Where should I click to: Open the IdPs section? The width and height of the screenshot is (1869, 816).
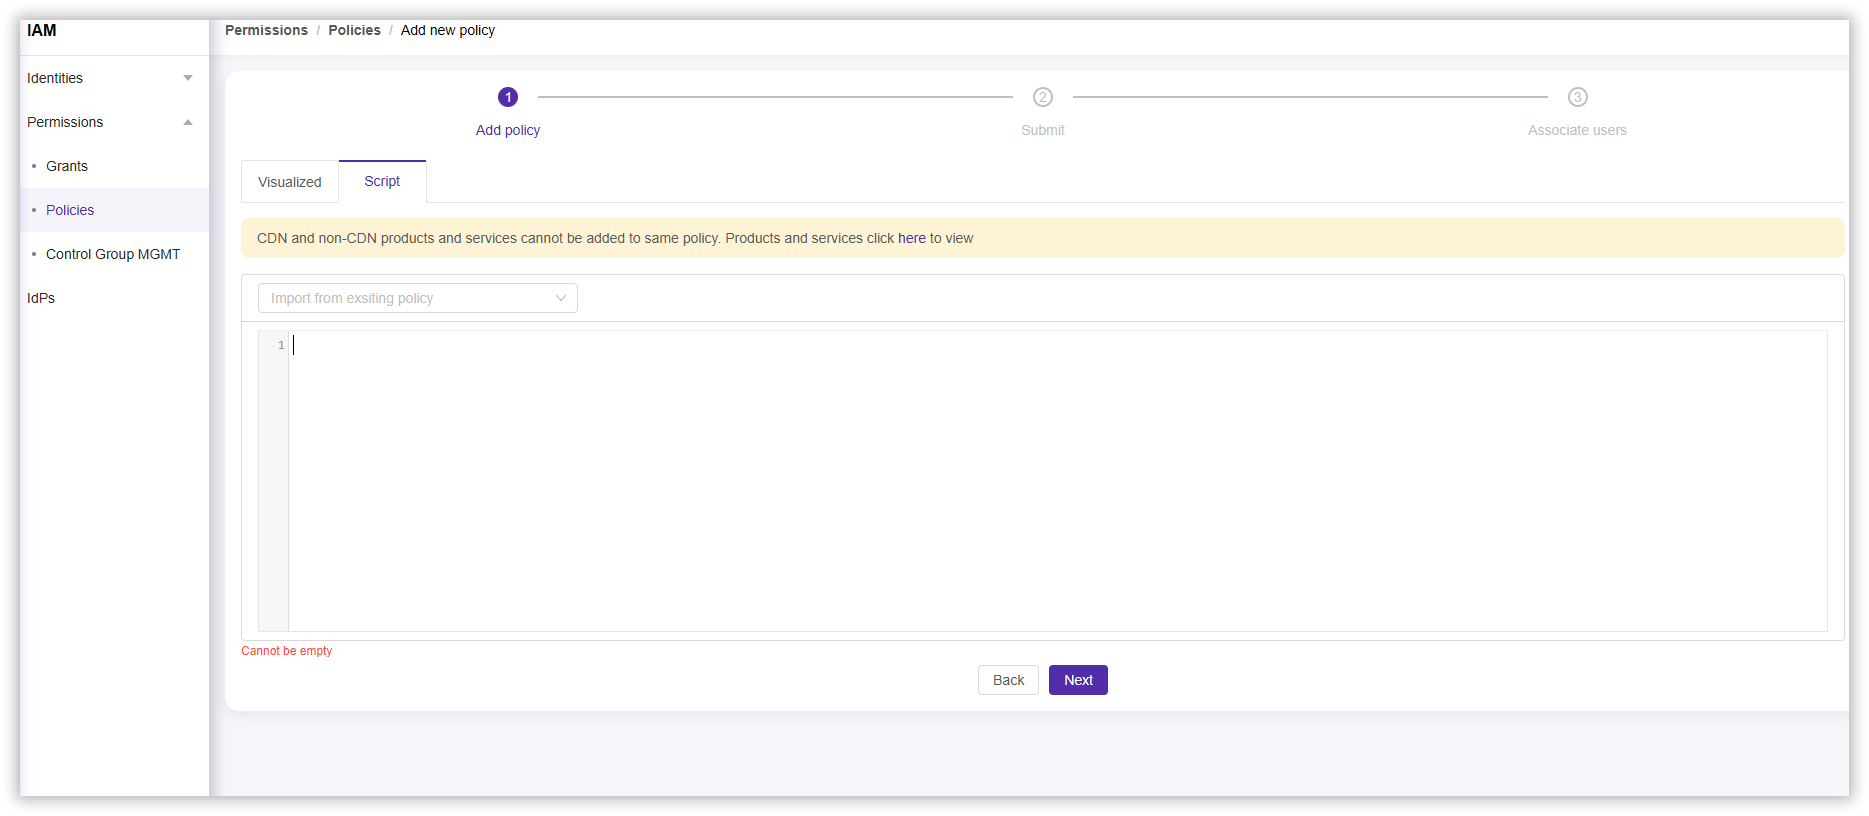(x=41, y=298)
